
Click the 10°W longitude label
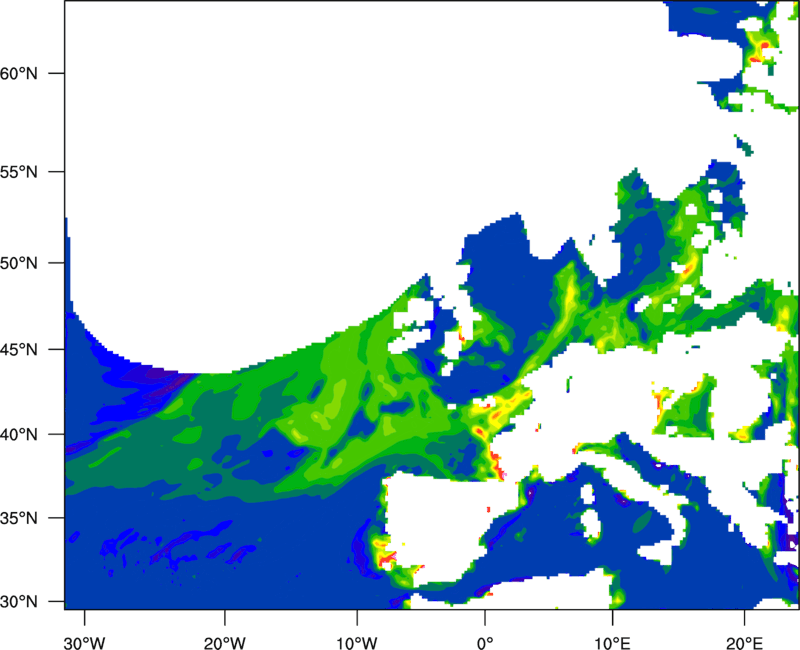click(356, 643)
